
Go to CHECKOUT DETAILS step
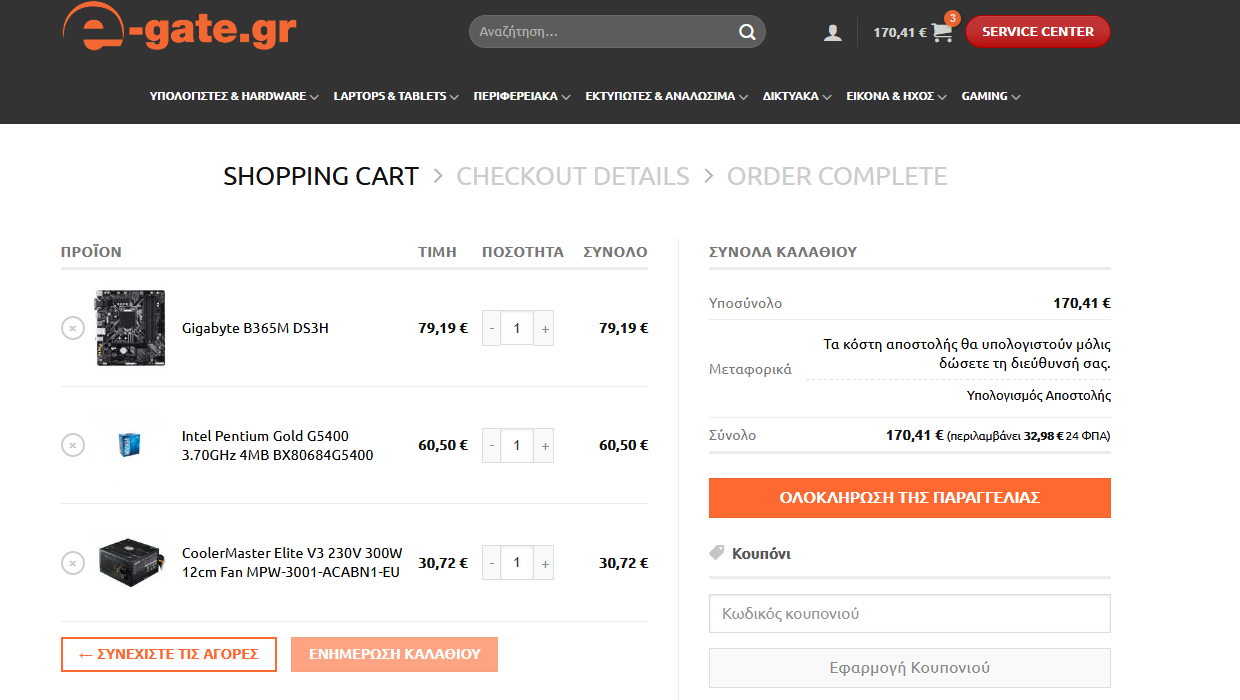(573, 176)
